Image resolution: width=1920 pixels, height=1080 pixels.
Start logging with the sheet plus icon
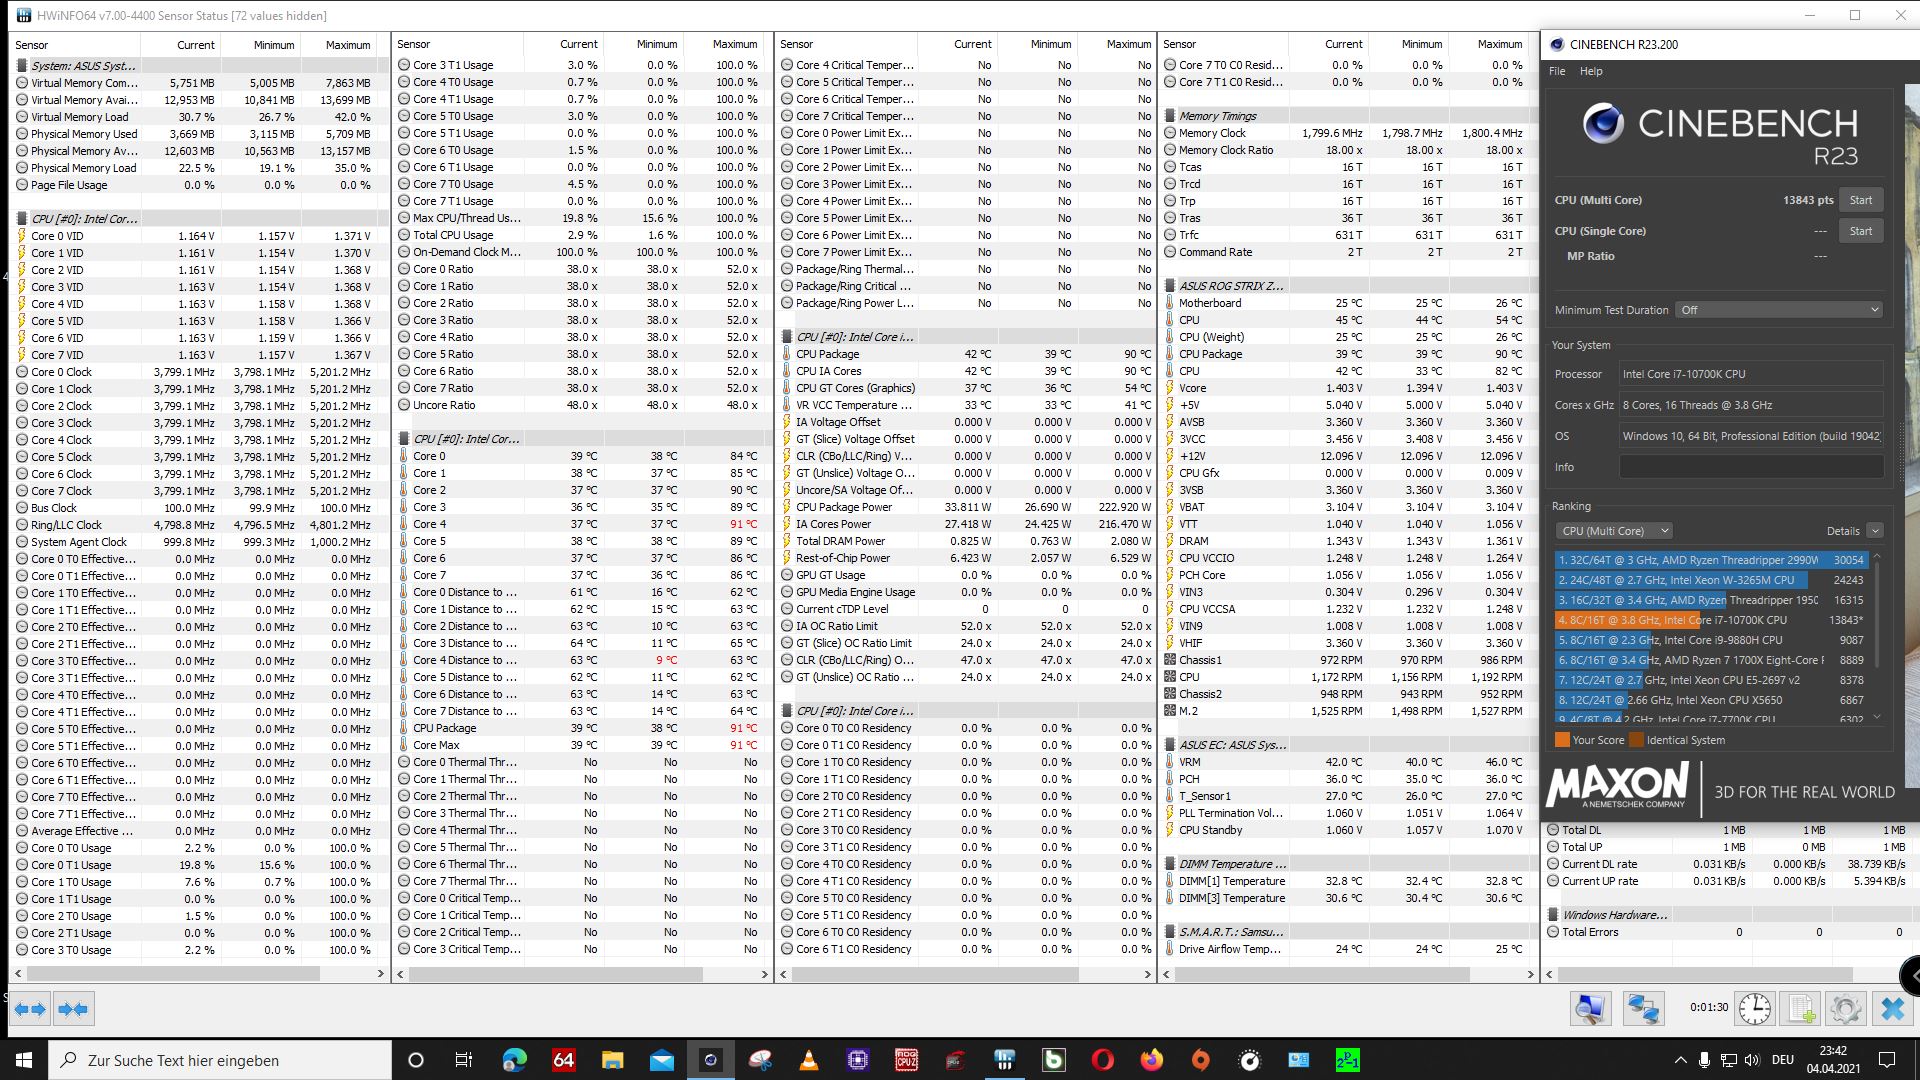pyautogui.click(x=1801, y=1009)
